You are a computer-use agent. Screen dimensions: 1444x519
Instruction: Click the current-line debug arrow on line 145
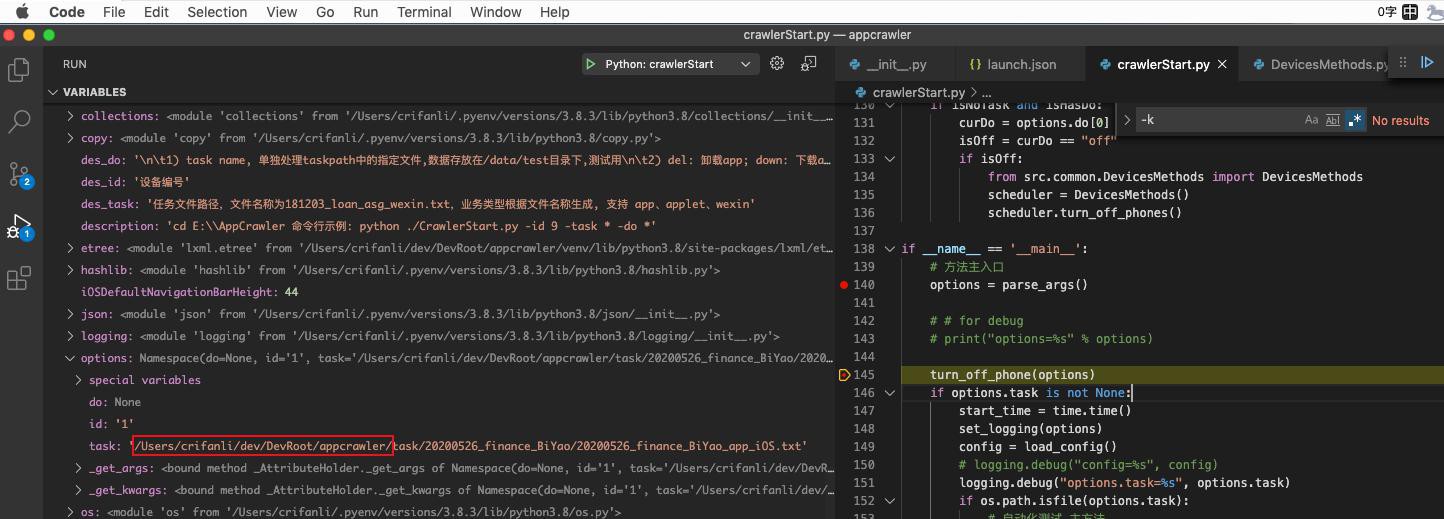coord(845,375)
